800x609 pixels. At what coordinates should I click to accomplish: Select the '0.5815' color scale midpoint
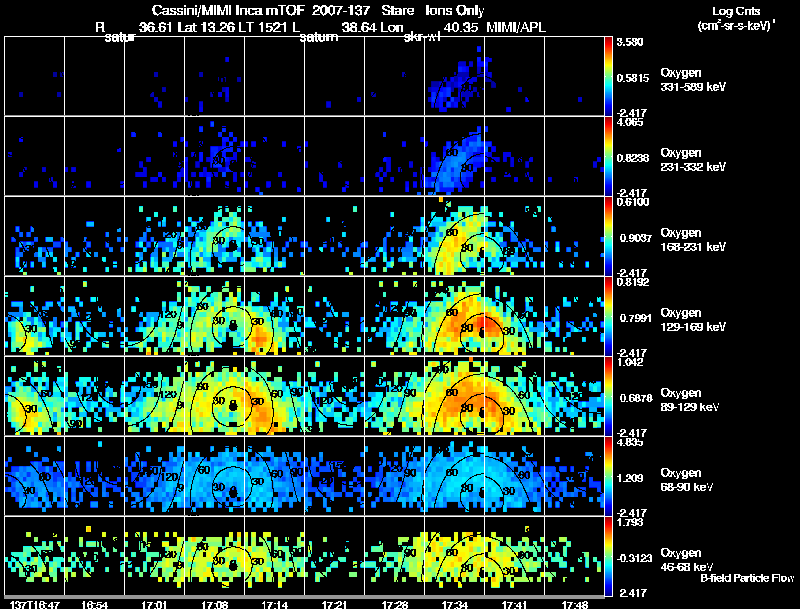(x=633, y=78)
